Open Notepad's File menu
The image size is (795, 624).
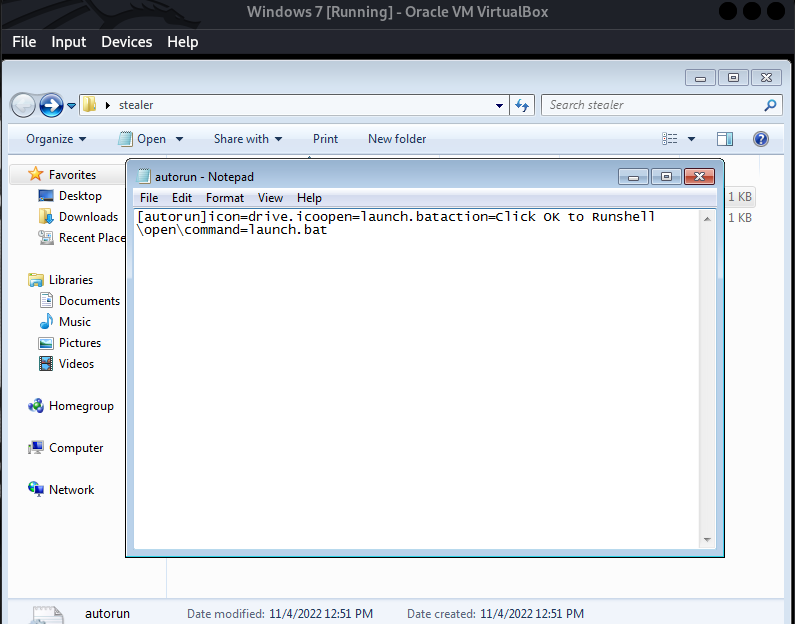(x=149, y=198)
